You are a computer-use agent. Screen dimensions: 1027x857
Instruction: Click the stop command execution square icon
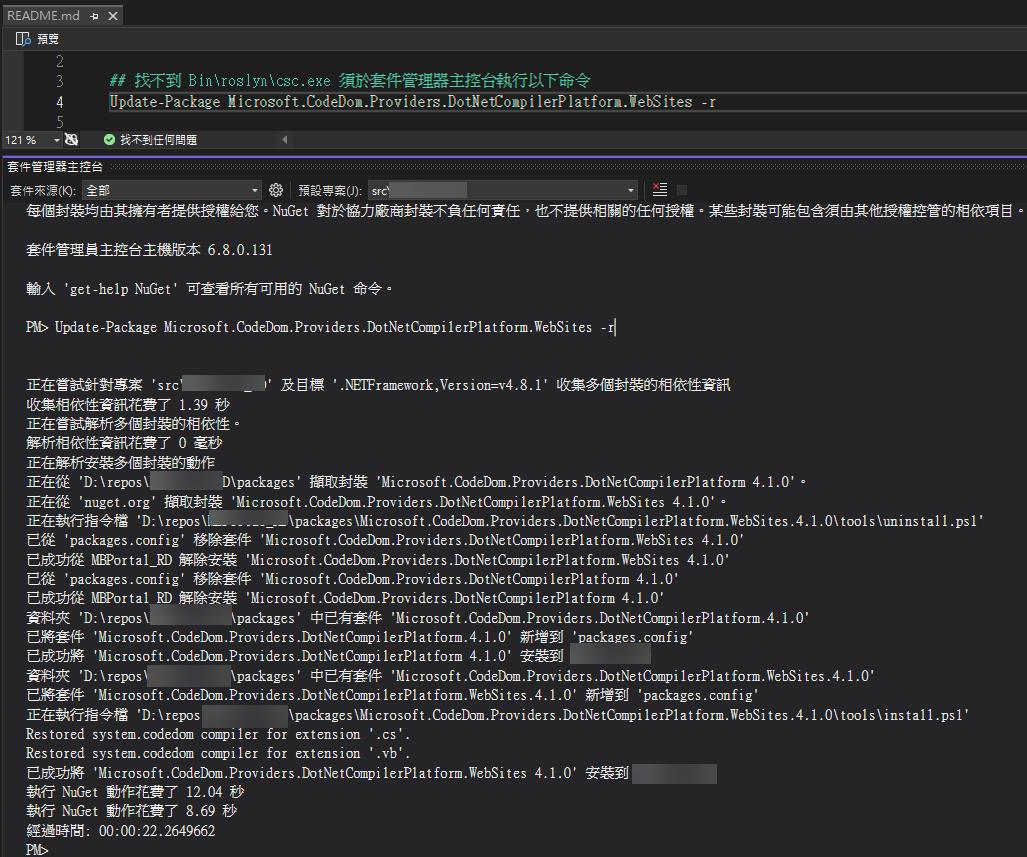(x=682, y=189)
